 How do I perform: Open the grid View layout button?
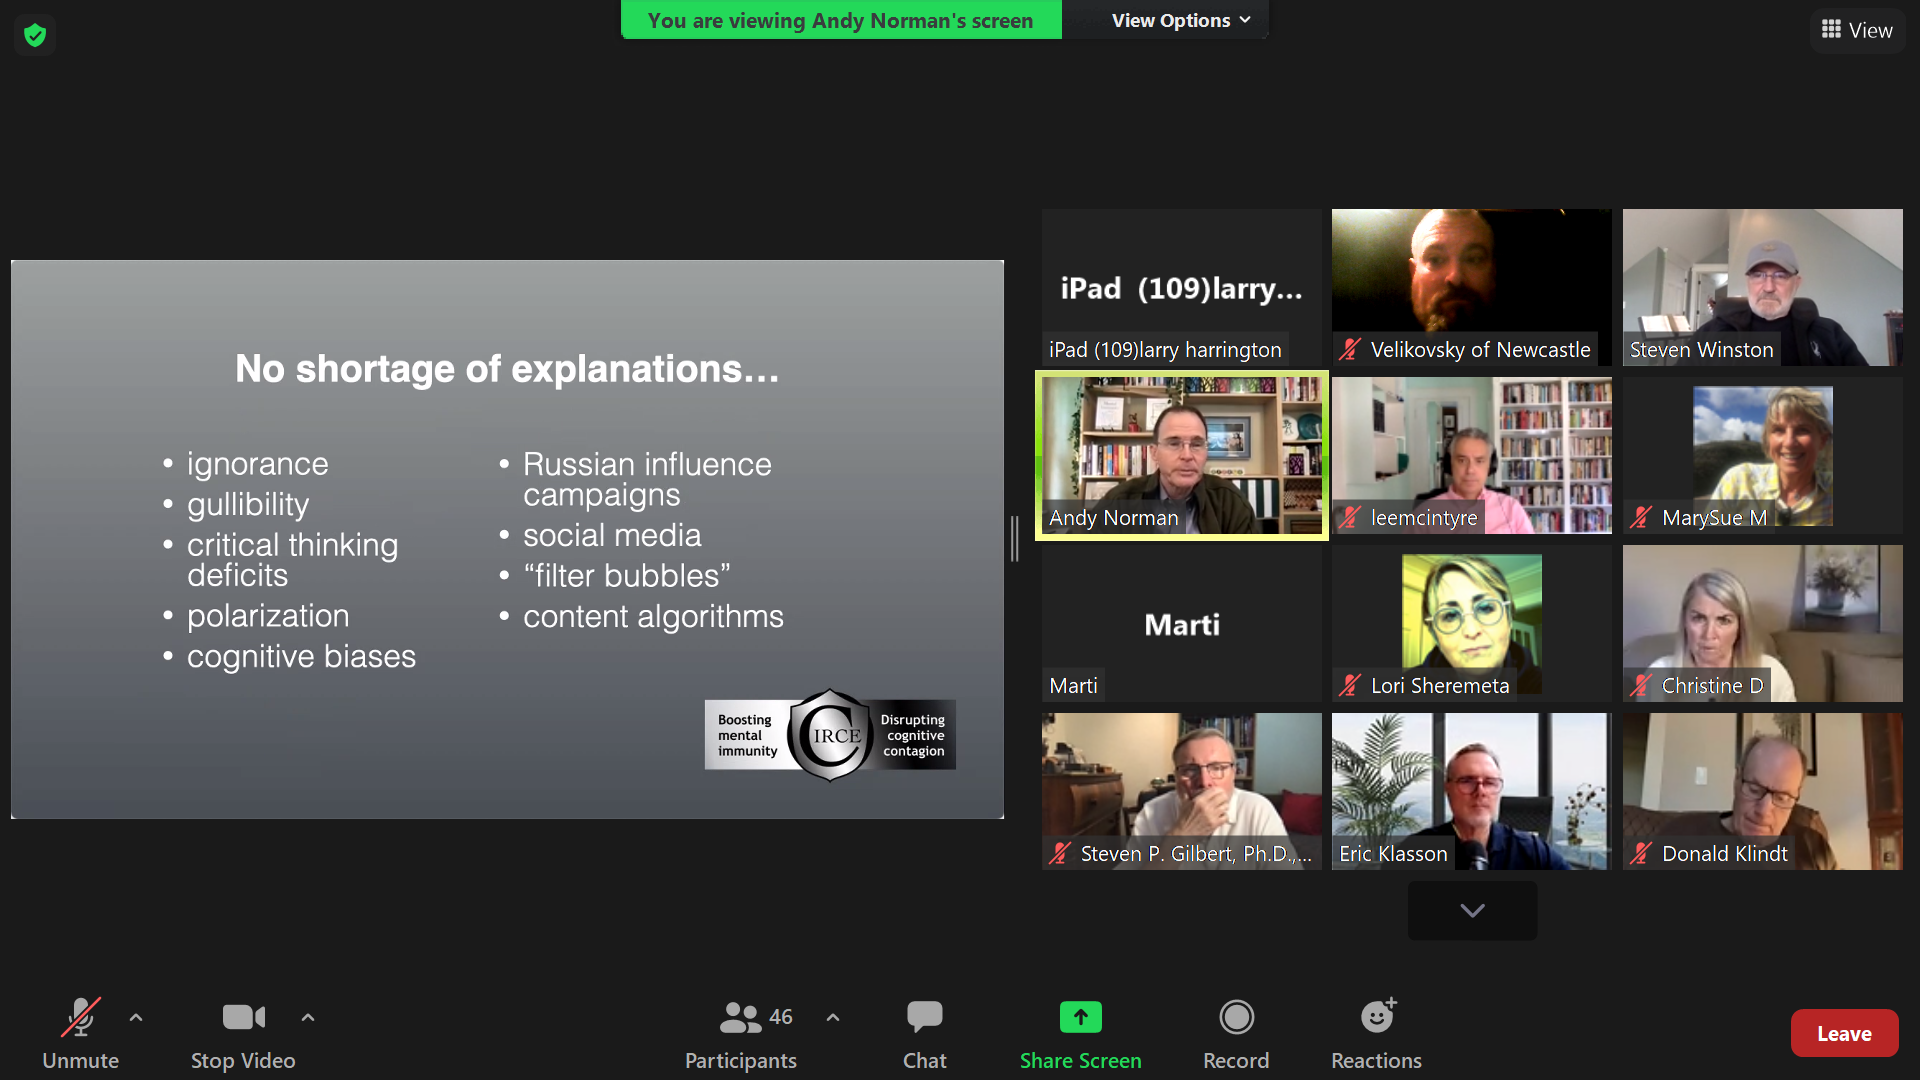[x=1857, y=30]
